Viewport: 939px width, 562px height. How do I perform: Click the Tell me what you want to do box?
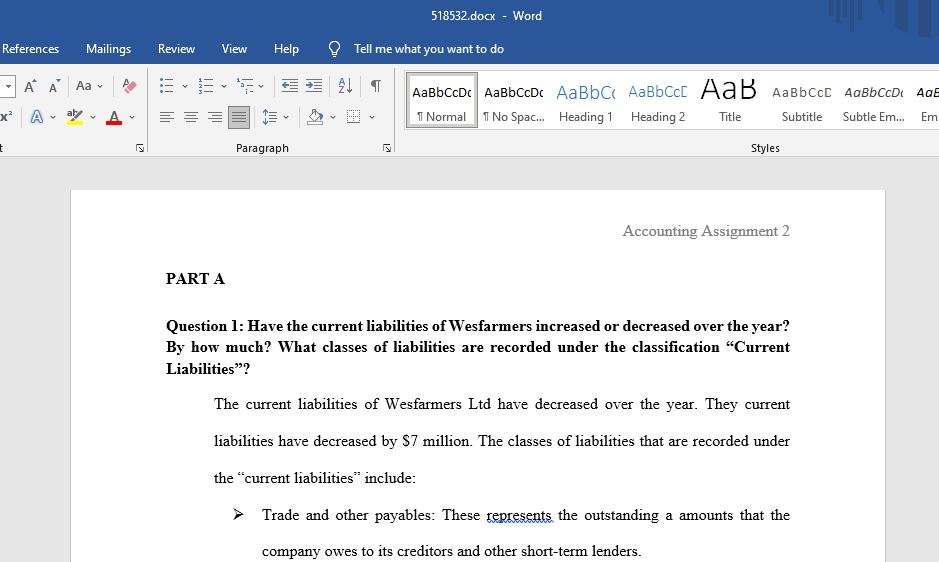[x=428, y=49]
